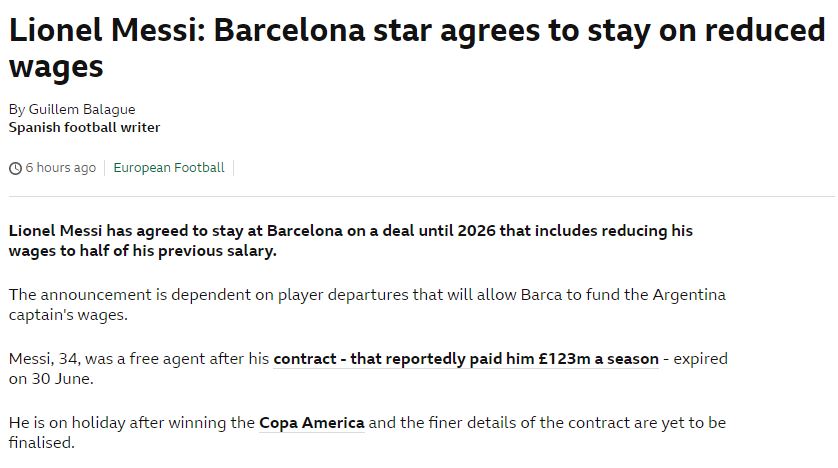Click the word 'By' before the author name
The height and width of the screenshot is (468, 838).
pos(17,109)
